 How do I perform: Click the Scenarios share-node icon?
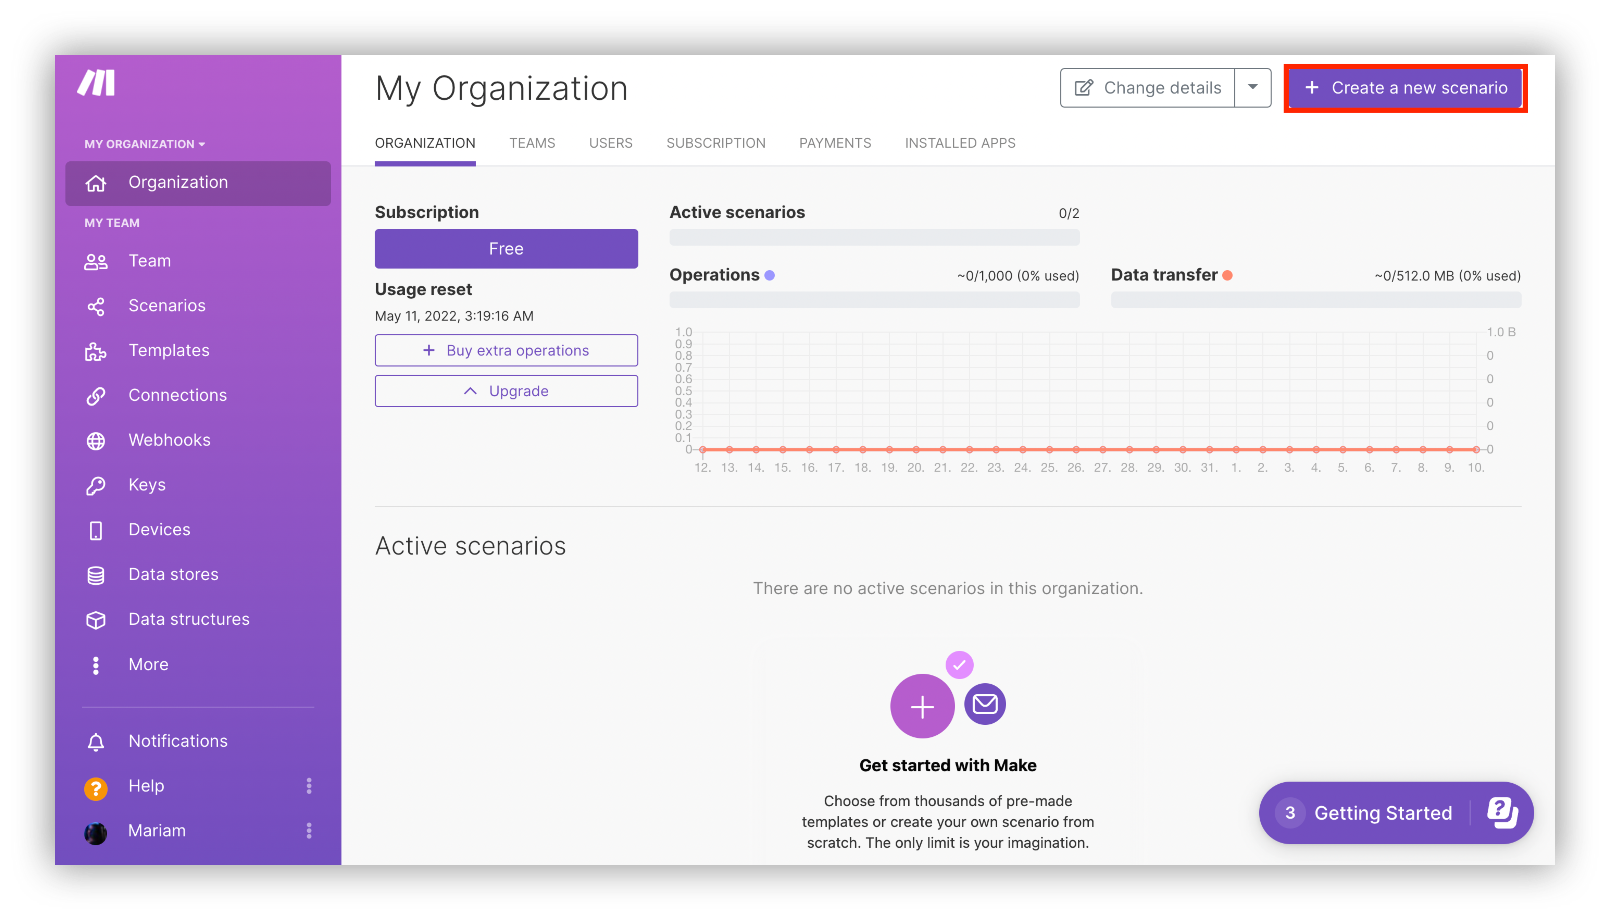point(96,307)
